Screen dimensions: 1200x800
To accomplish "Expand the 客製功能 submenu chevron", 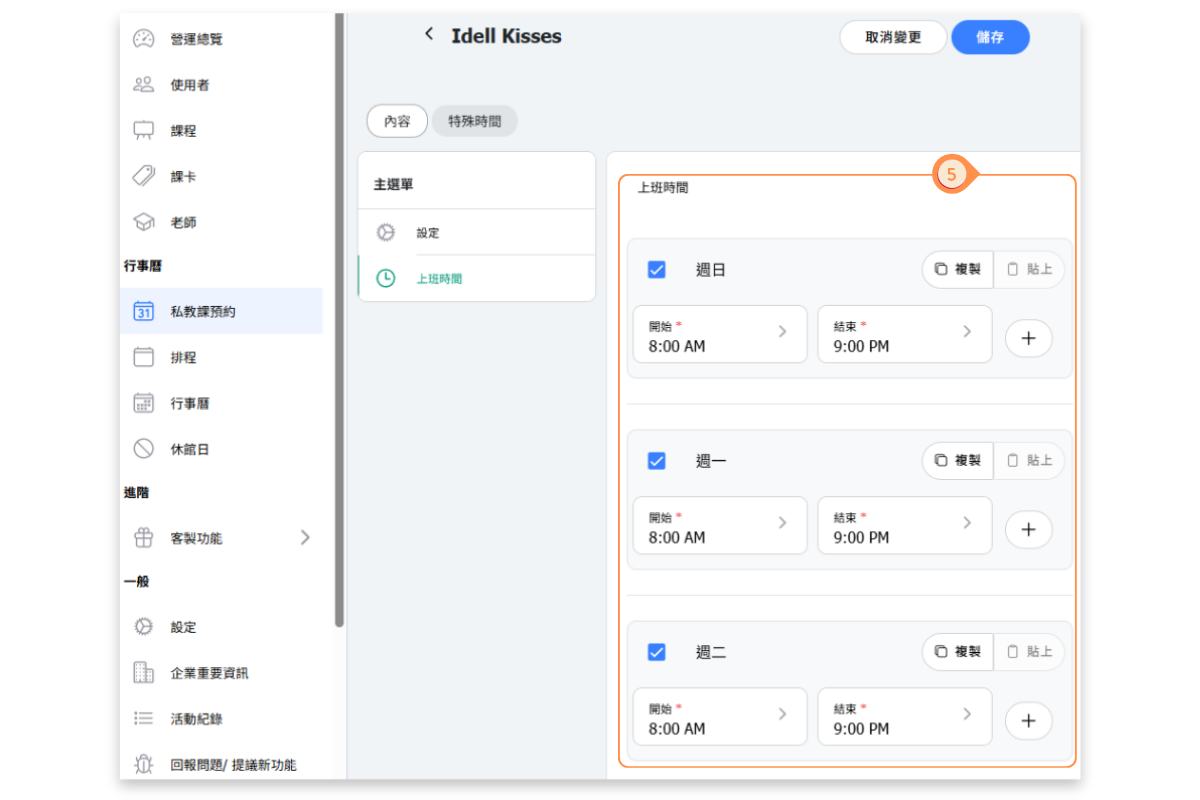I will tap(305, 538).
